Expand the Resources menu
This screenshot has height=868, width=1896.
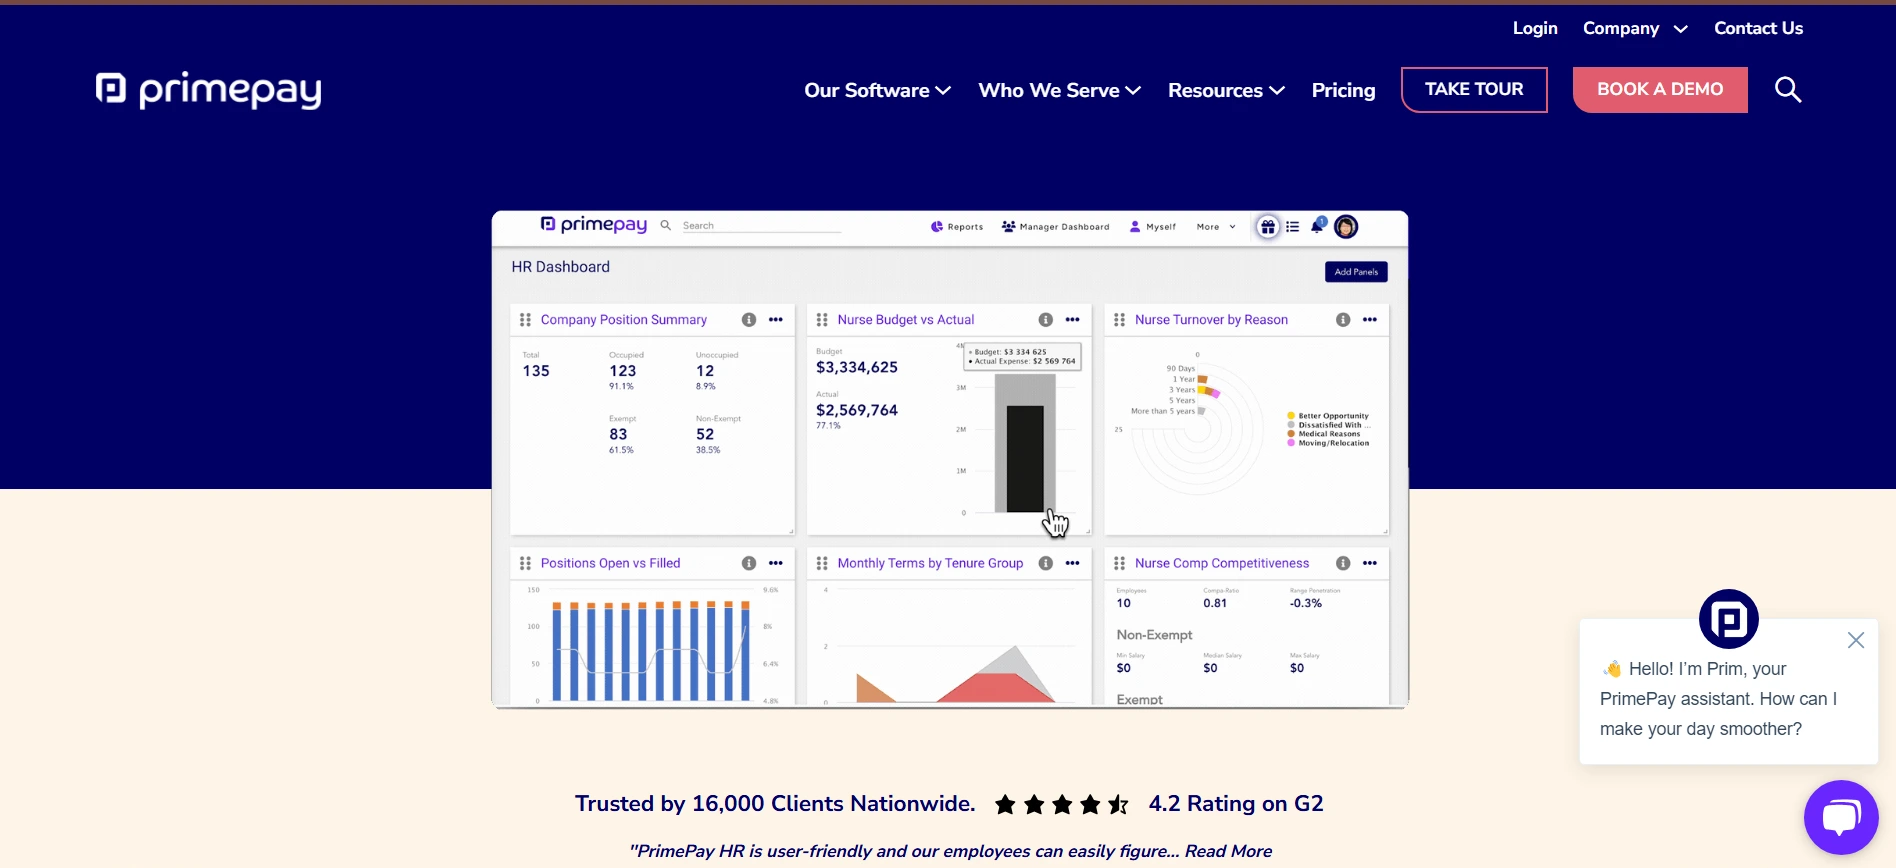[x=1226, y=90]
